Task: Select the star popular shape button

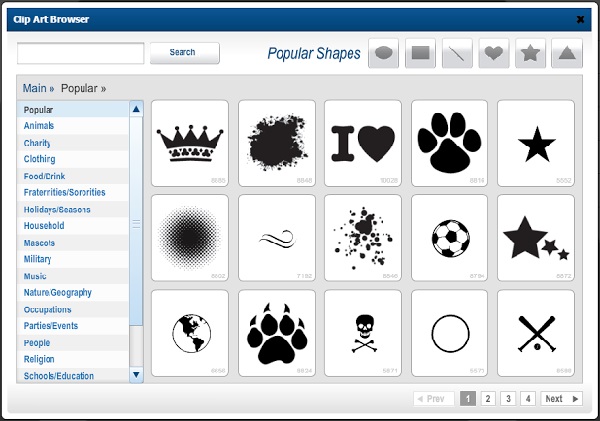Action: 530,53
